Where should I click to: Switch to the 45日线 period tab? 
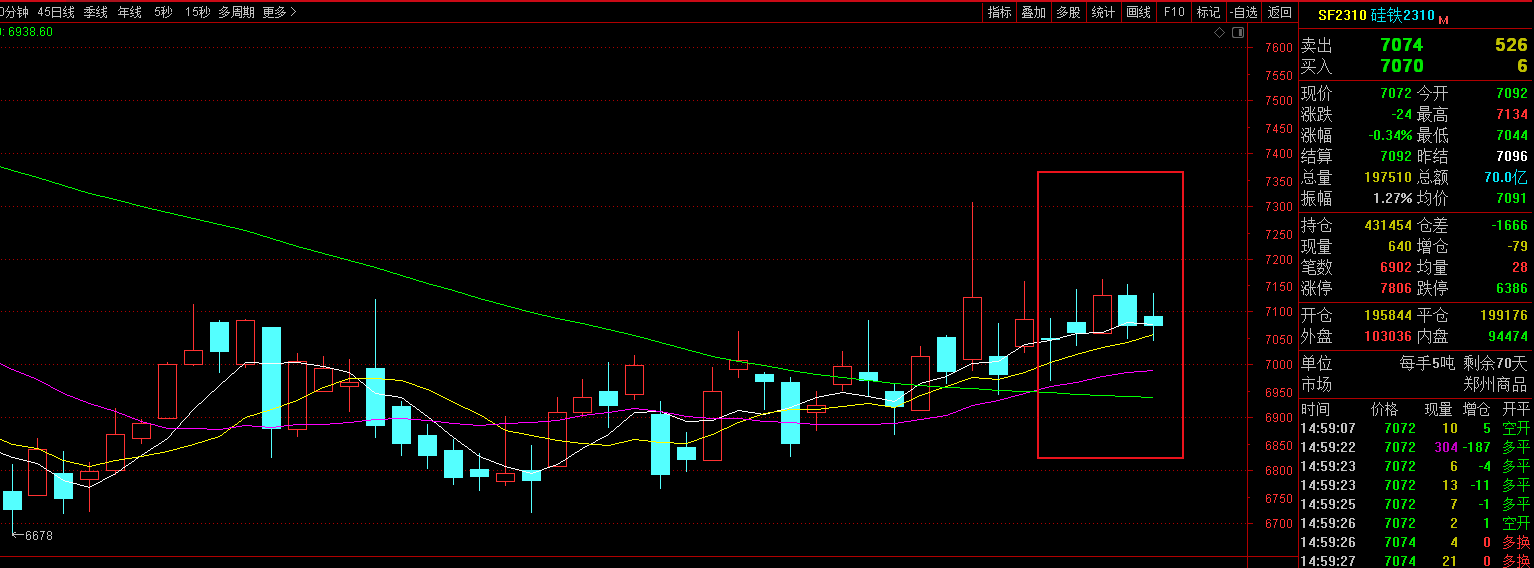[56, 12]
